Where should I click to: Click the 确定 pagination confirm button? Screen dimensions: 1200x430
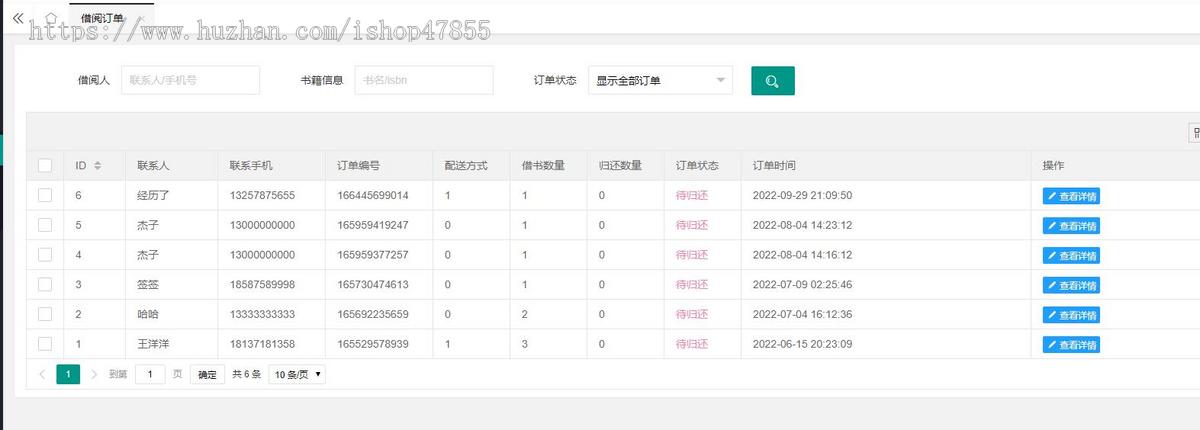[x=207, y=375]
